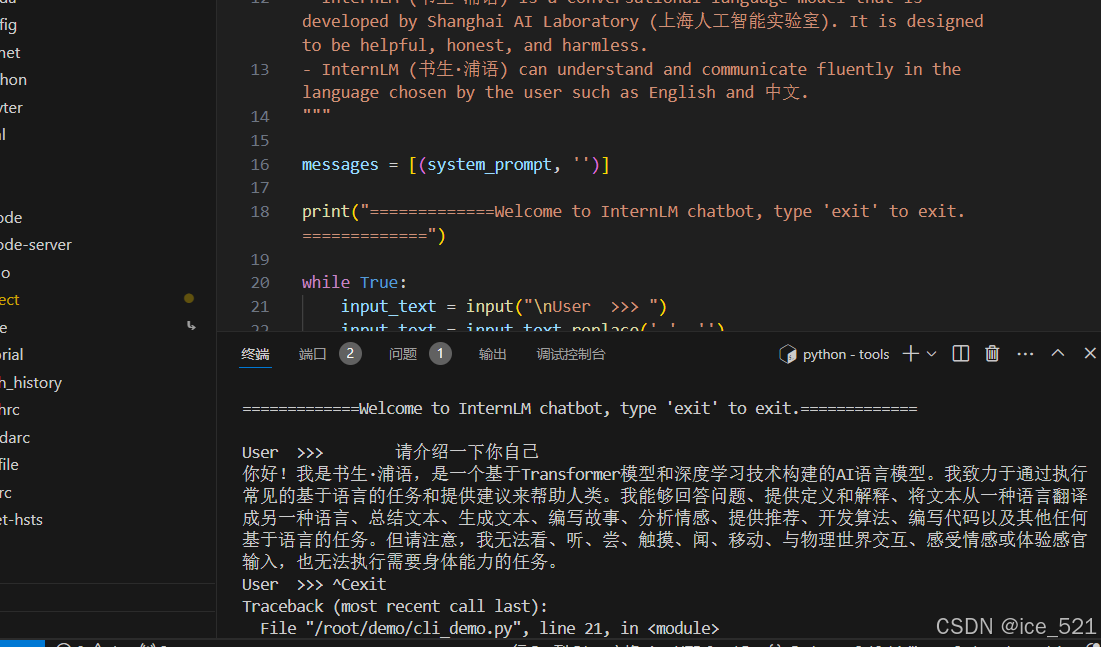Click 'Shanghai AI Laboratory' in the comment
The height and width of the screenshot is (647, 1101).
point(533,22)
